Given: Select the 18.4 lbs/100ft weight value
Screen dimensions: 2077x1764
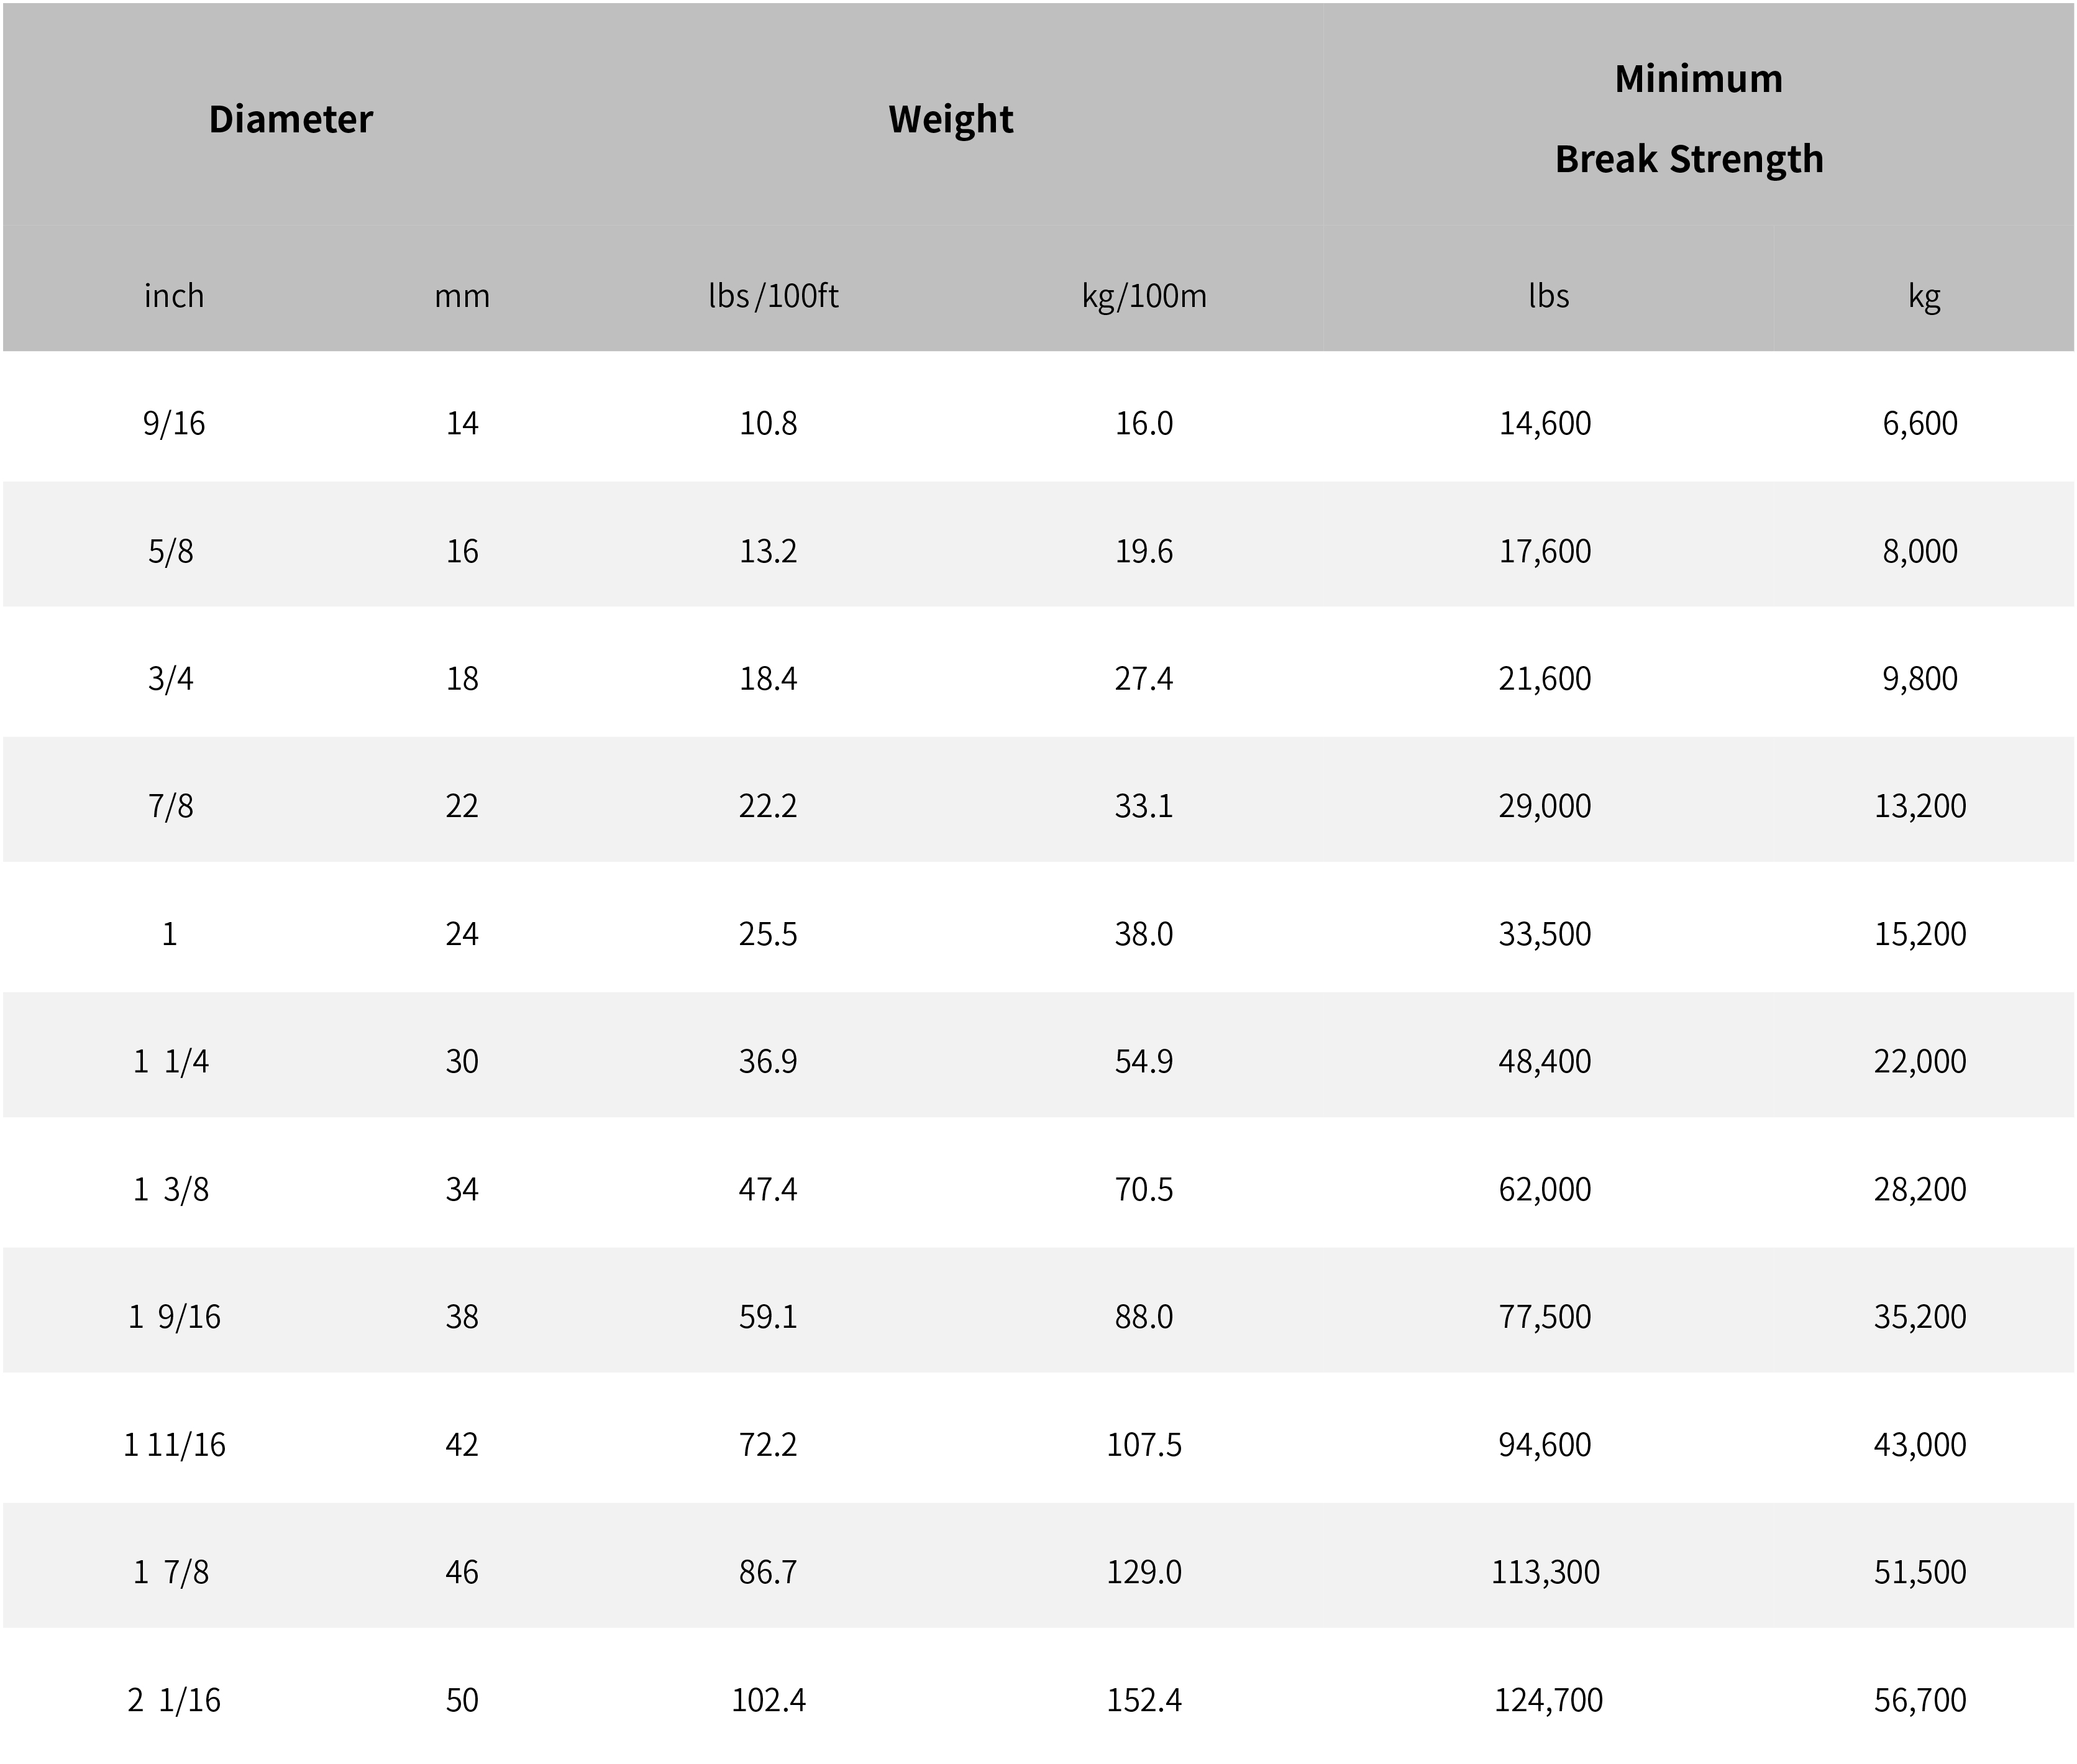Looking at the screenshot, I should click(768, 679).
